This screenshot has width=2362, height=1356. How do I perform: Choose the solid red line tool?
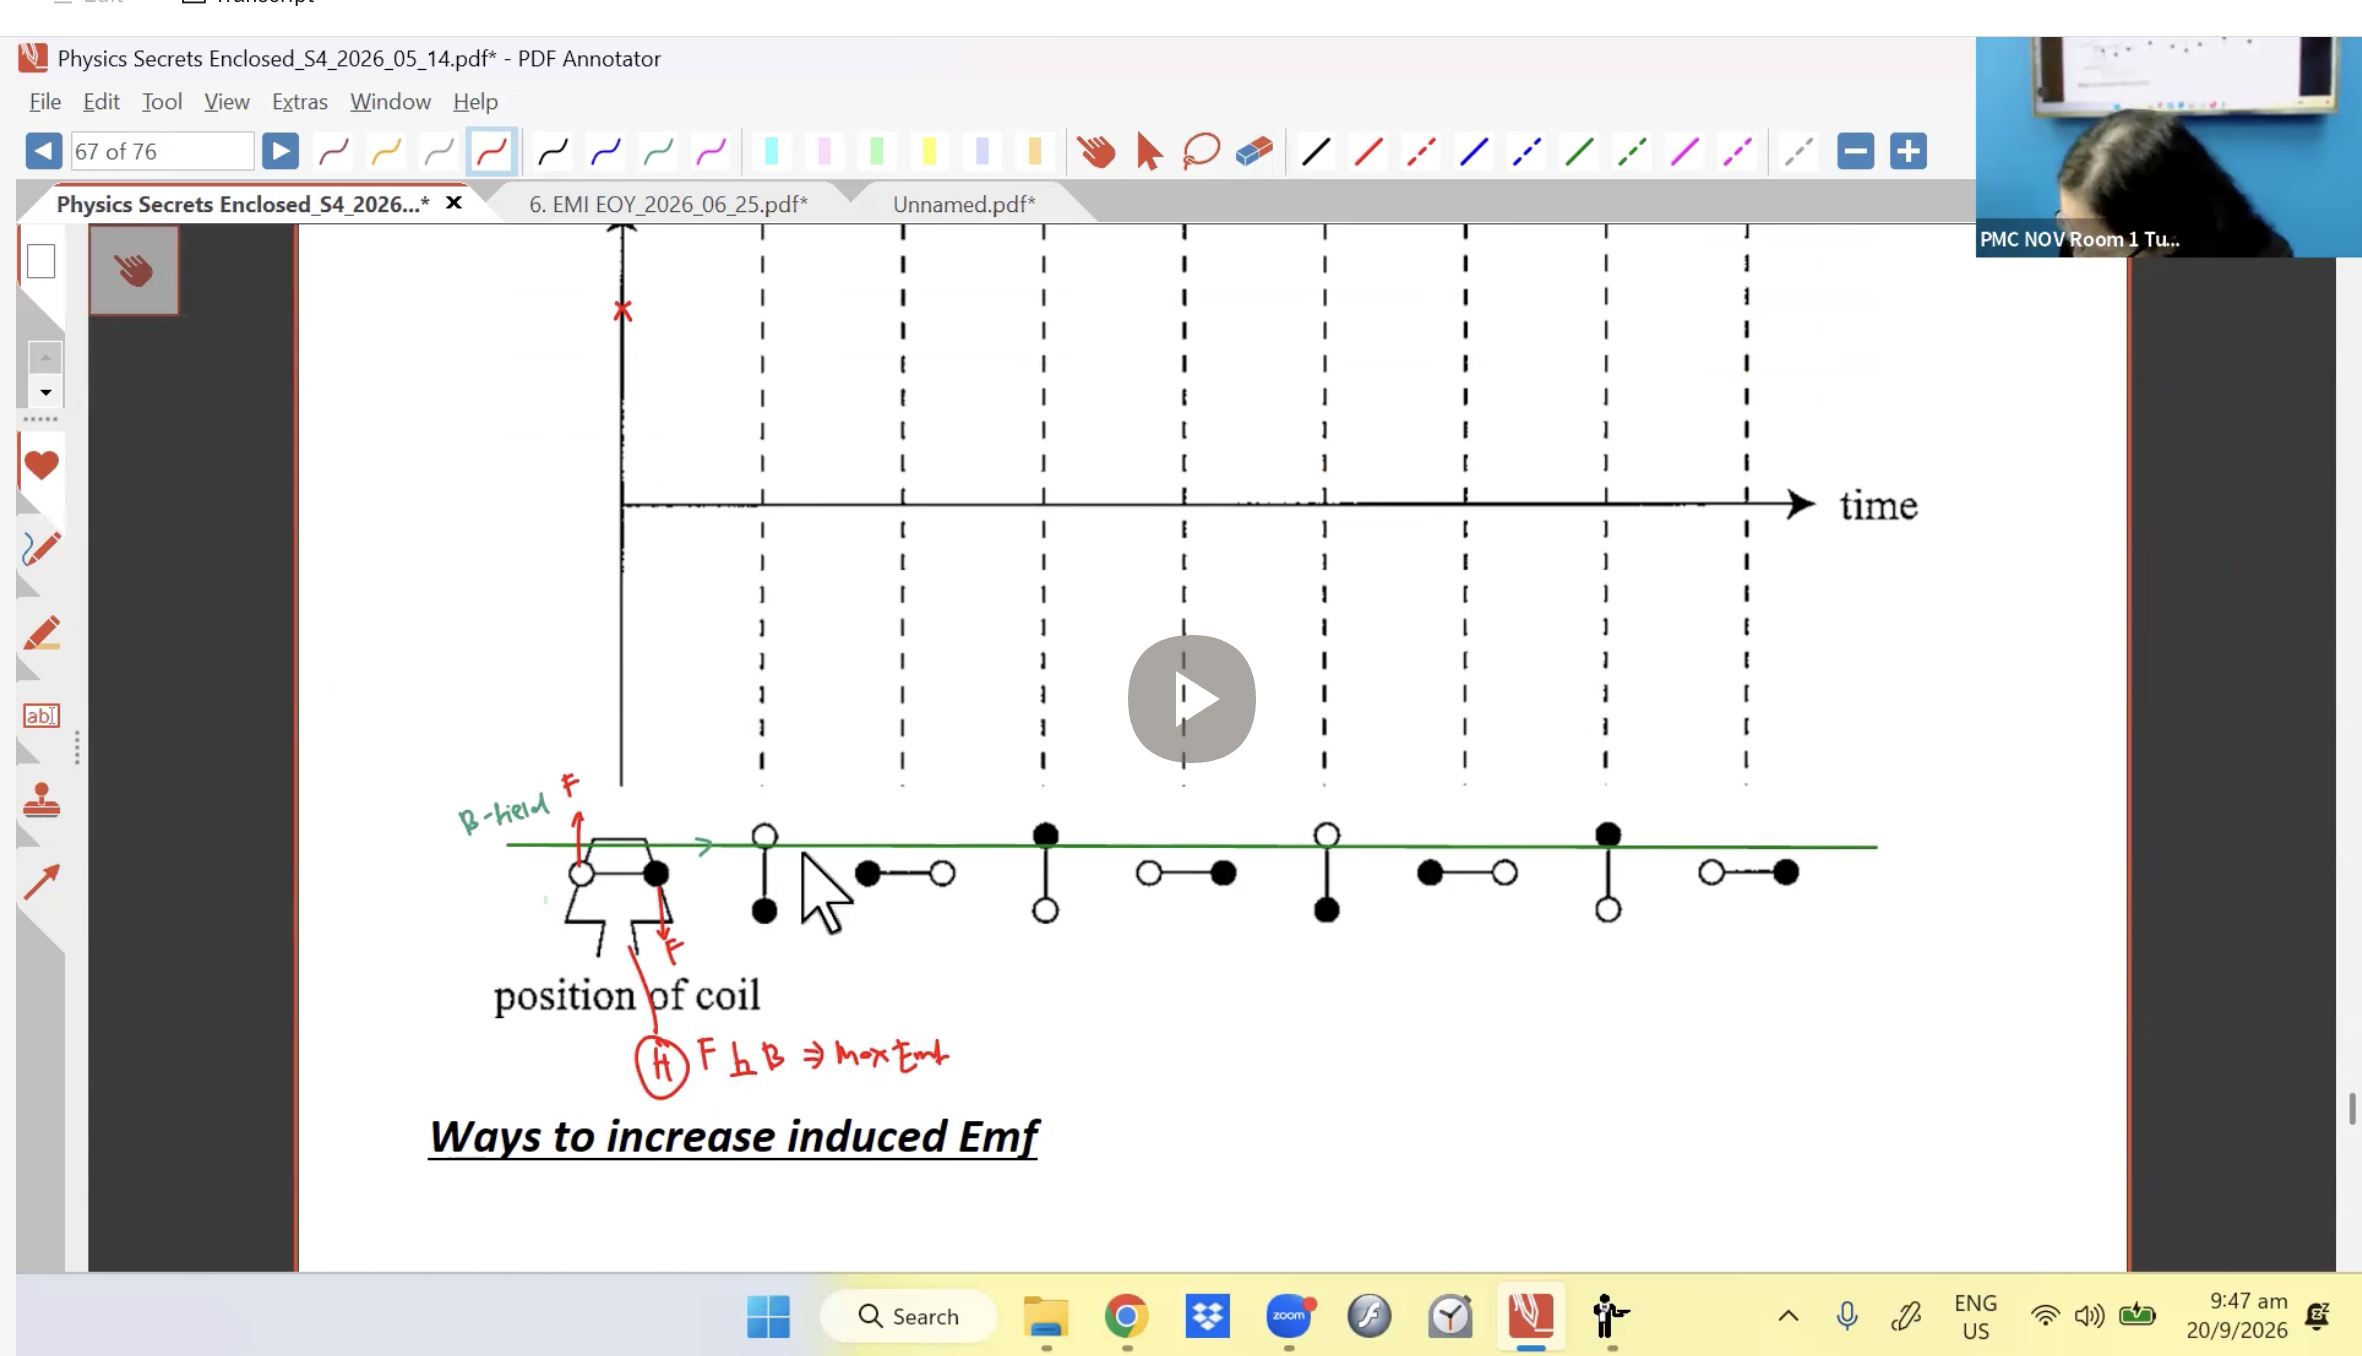coord(1368,151)
